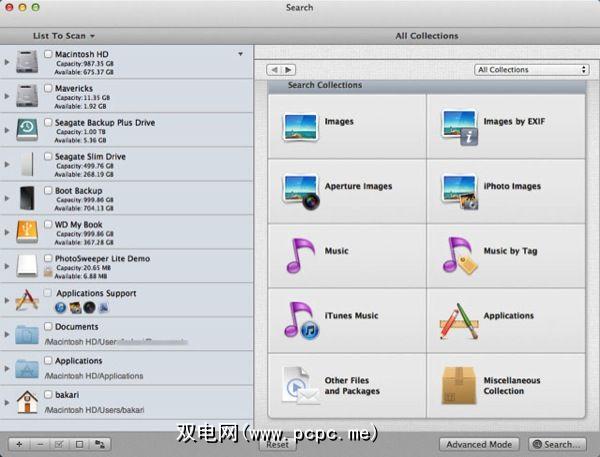The width and height of the screenshot is (600, 457).
Task: Tick the Mavericks checkbox
Action: [48, 88]
